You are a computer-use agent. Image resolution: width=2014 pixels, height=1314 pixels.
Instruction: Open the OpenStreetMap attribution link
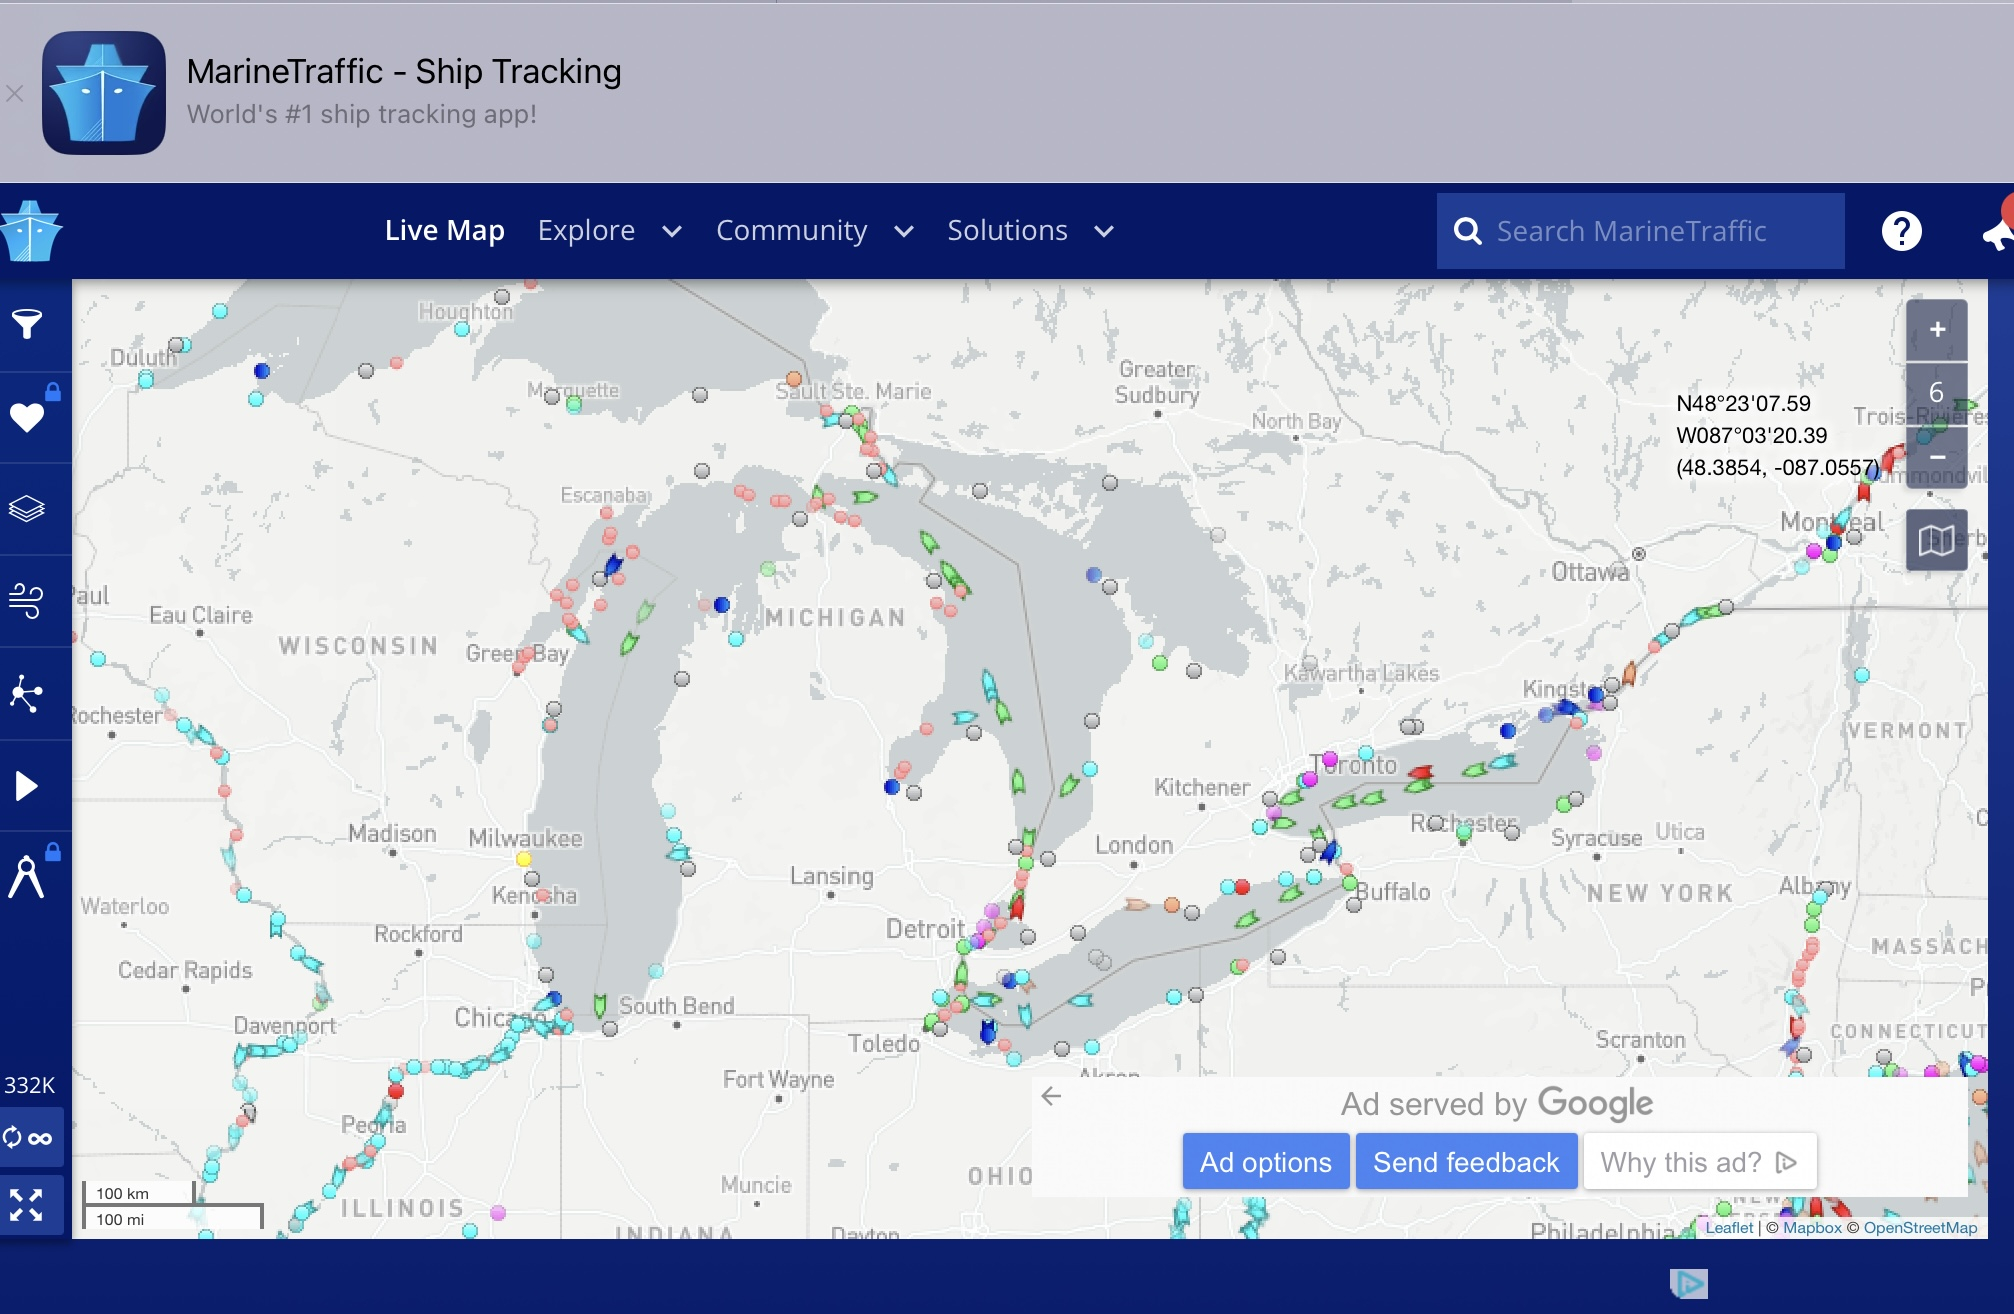(x=1919, y=1228)
